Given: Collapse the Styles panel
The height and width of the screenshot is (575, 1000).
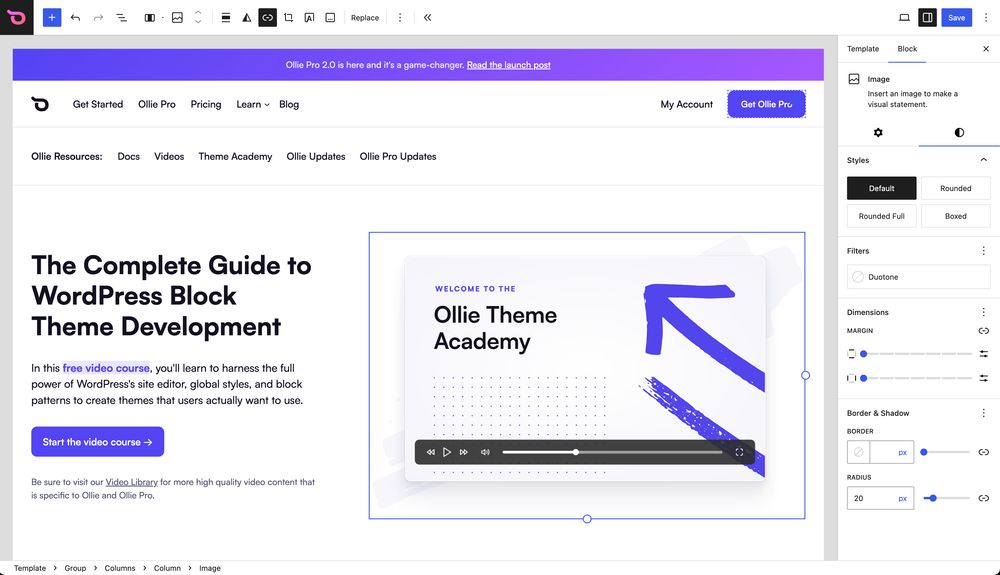Looking at the screenshot, I should point(983,160).
